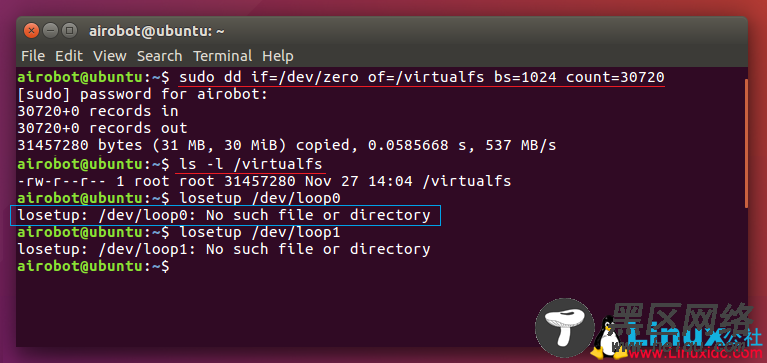Viewport: 767px width, 363px height.
Task: Open the Edit menu
Action: tap(69, 56)
